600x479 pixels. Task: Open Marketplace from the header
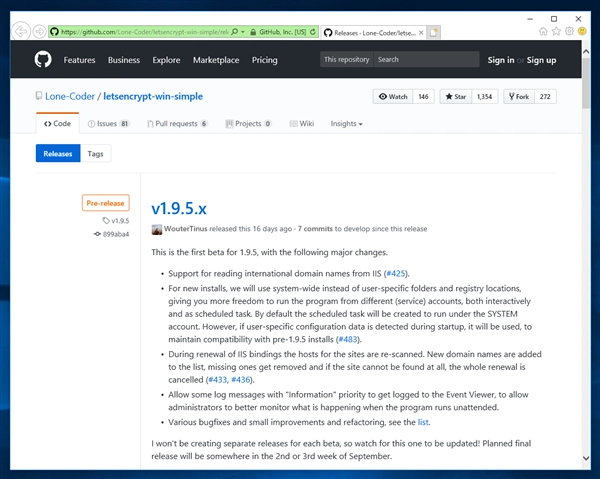pos(216,60)
